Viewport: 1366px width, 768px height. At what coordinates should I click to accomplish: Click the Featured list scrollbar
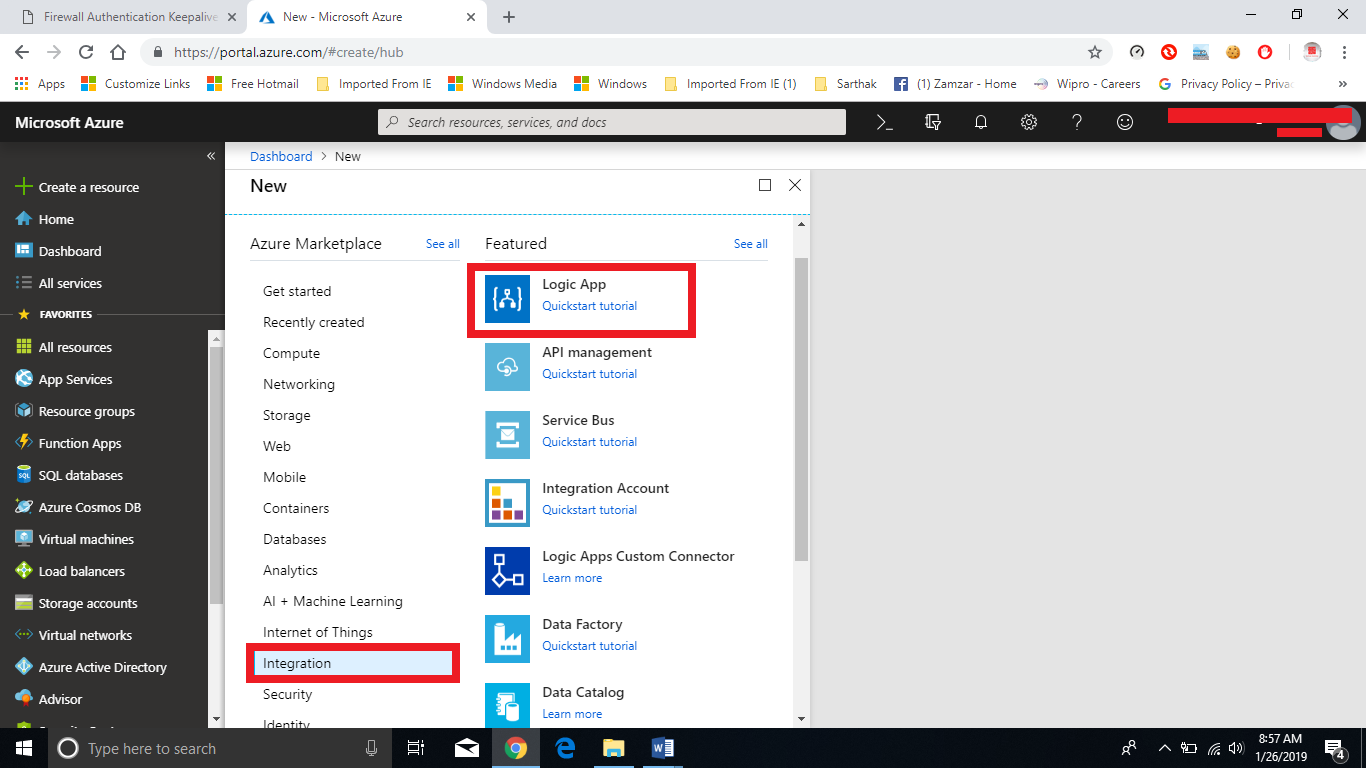pos(801,408)
